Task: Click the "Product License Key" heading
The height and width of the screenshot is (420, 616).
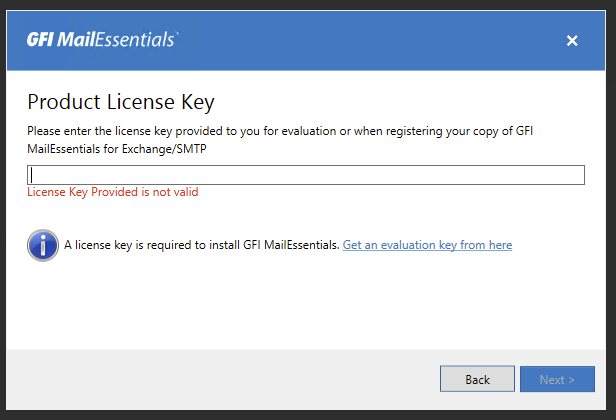Action: click(x=121, y=101)
